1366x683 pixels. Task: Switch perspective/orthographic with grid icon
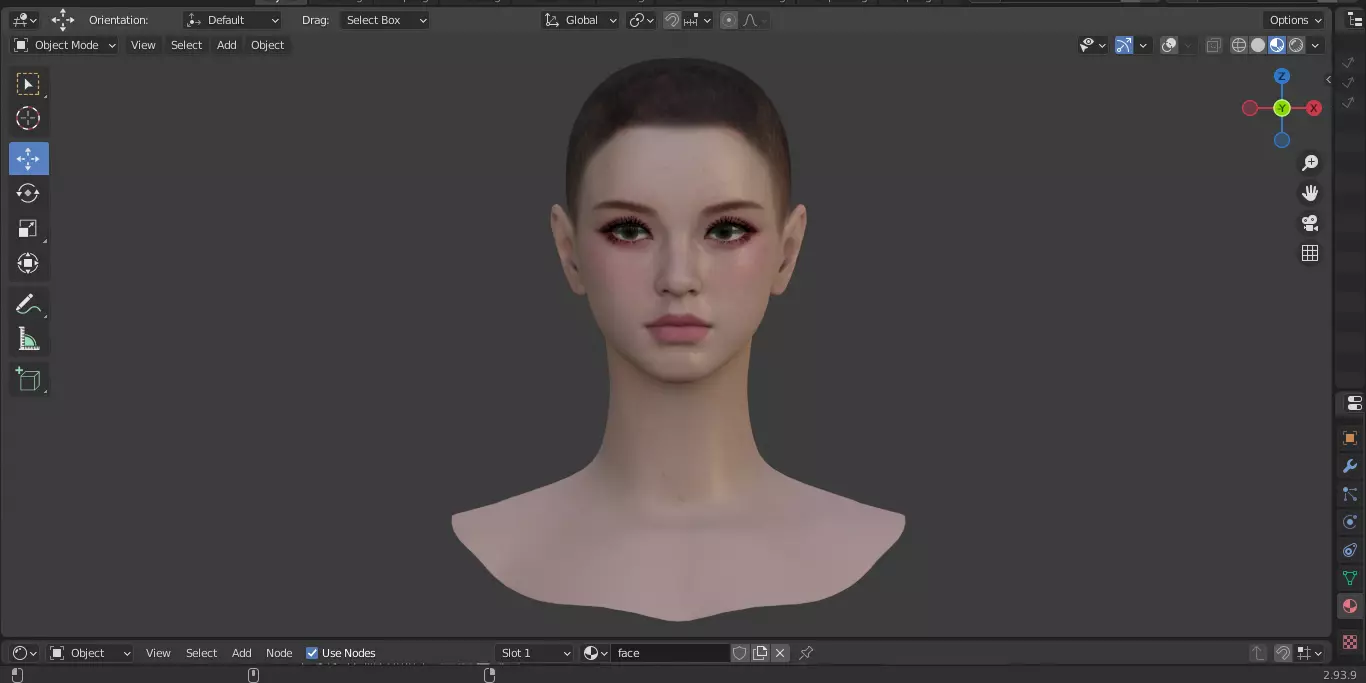[1310, 253]
